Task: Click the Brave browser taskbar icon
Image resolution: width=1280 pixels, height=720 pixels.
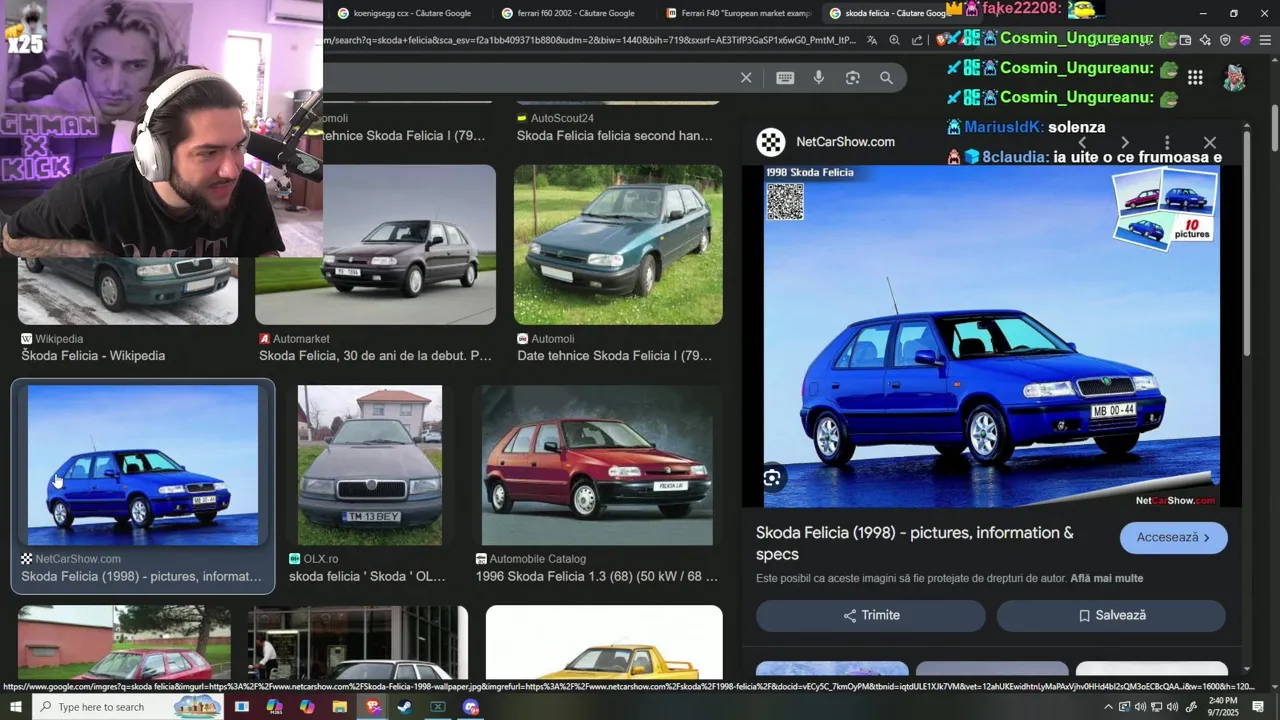Action: pos(372,707)
